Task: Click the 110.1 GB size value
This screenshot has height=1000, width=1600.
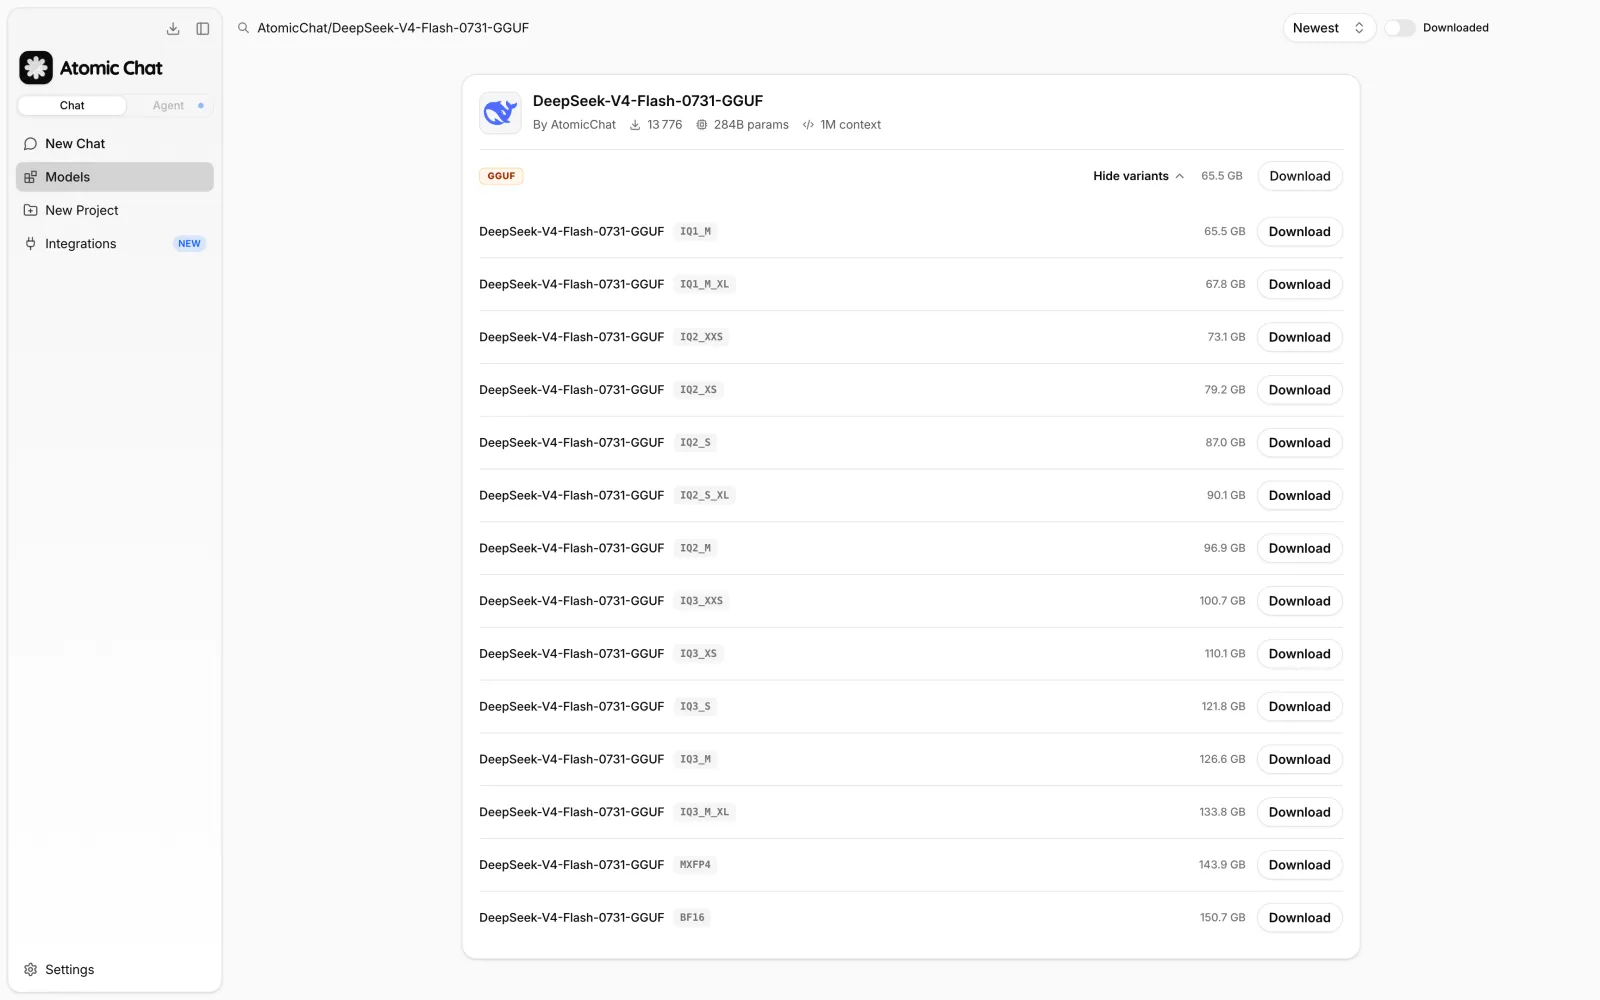Action: 1225,654
